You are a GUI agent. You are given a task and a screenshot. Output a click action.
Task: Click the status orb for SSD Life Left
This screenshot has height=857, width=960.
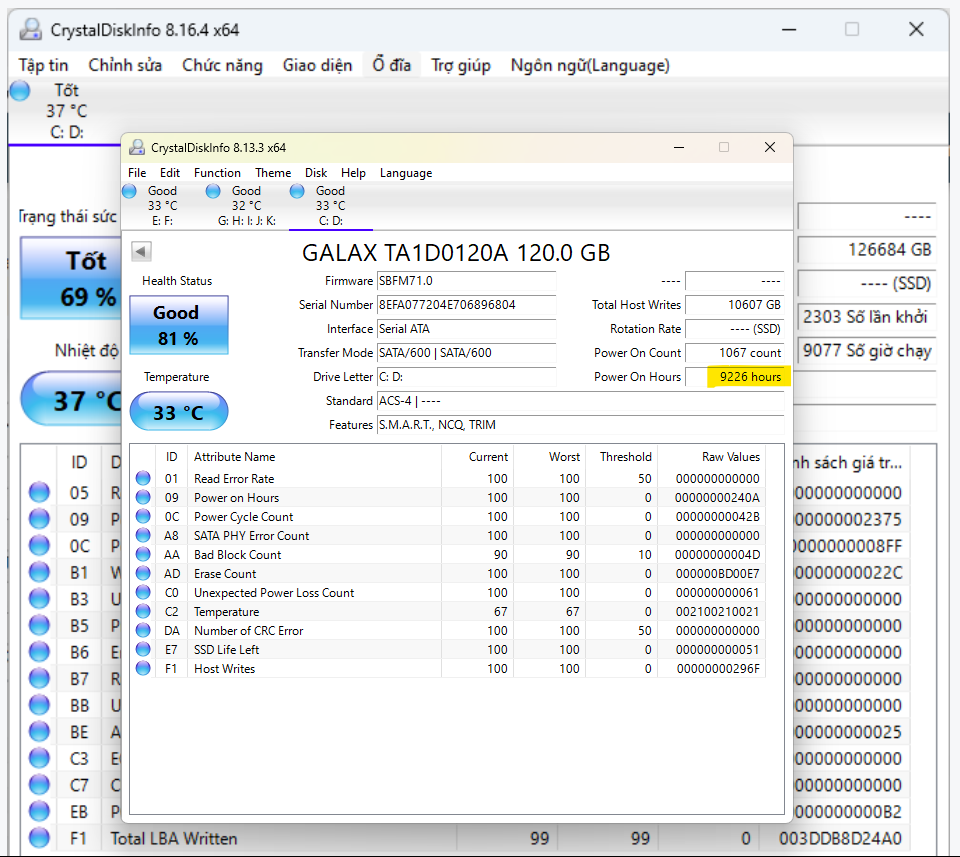(143, 649)
